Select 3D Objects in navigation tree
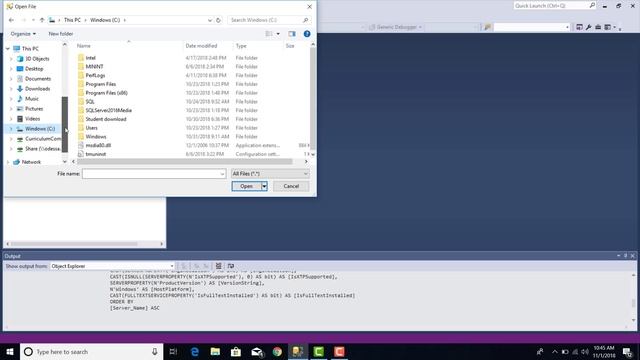Image resolution: width=640 pixels, height=360 pixels. [37, 59]
